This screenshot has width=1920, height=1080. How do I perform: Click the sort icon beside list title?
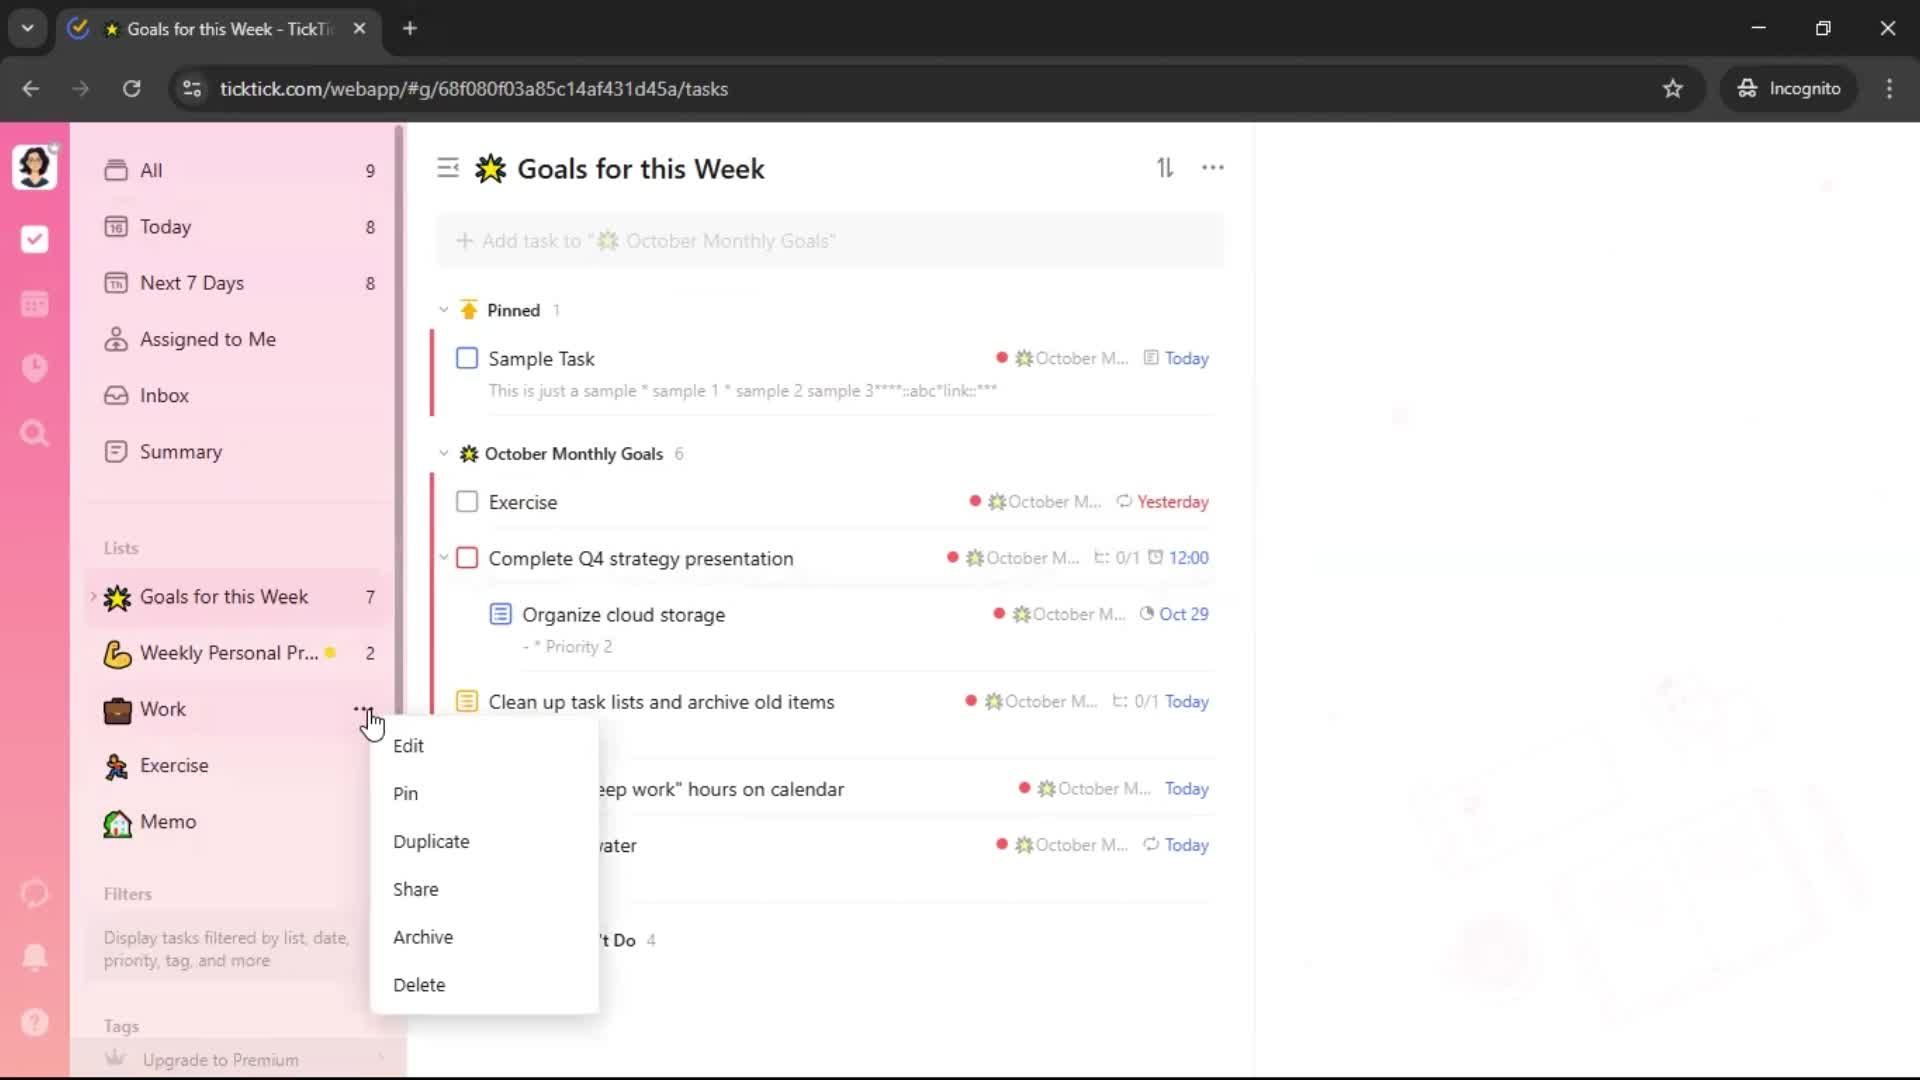1165,168
